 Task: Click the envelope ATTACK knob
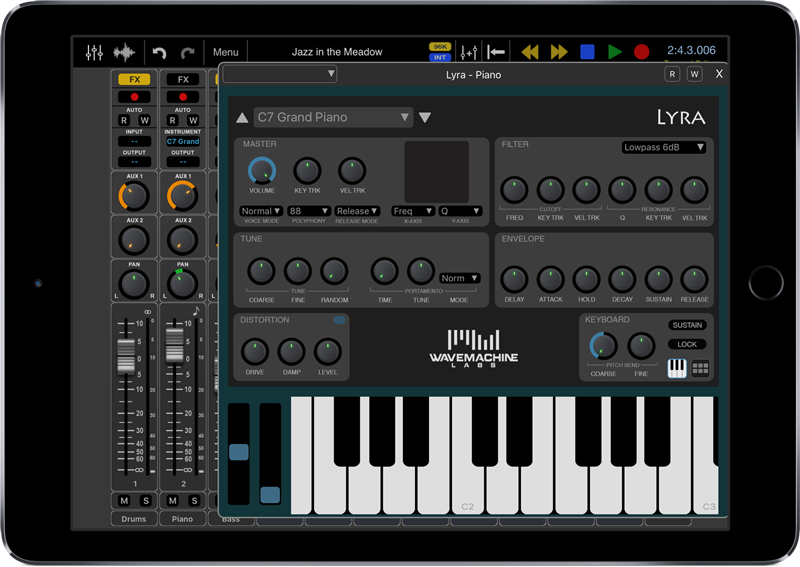pyautogui.click(x=550, y=280)
